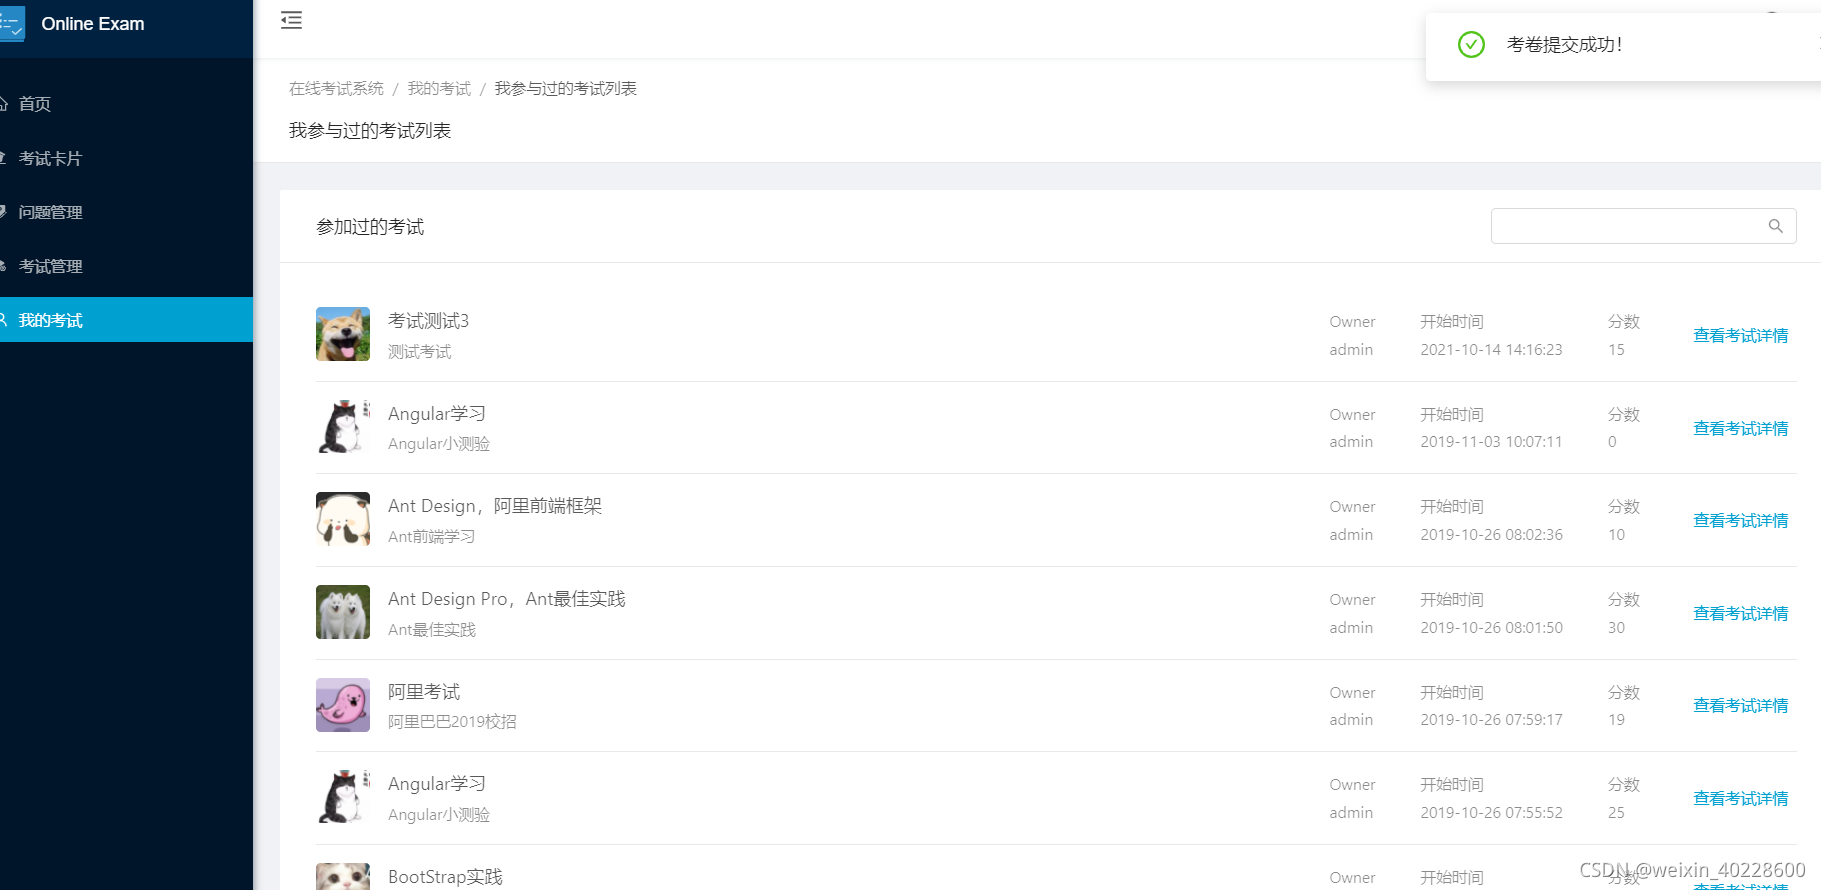1821x890 pixels.
Task: Click the Ant Design，阿里前端框架 title
Action: point(495,506)
